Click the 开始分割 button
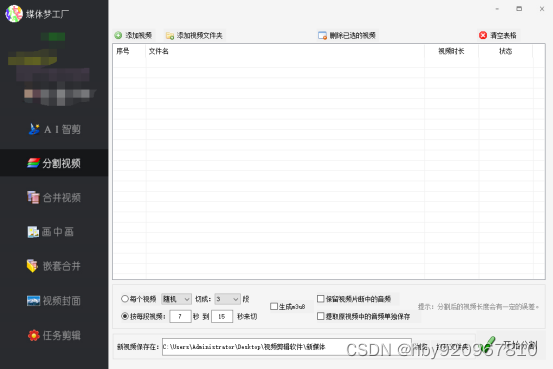Screen dimensions: 553x369 (x=510, y=345)
